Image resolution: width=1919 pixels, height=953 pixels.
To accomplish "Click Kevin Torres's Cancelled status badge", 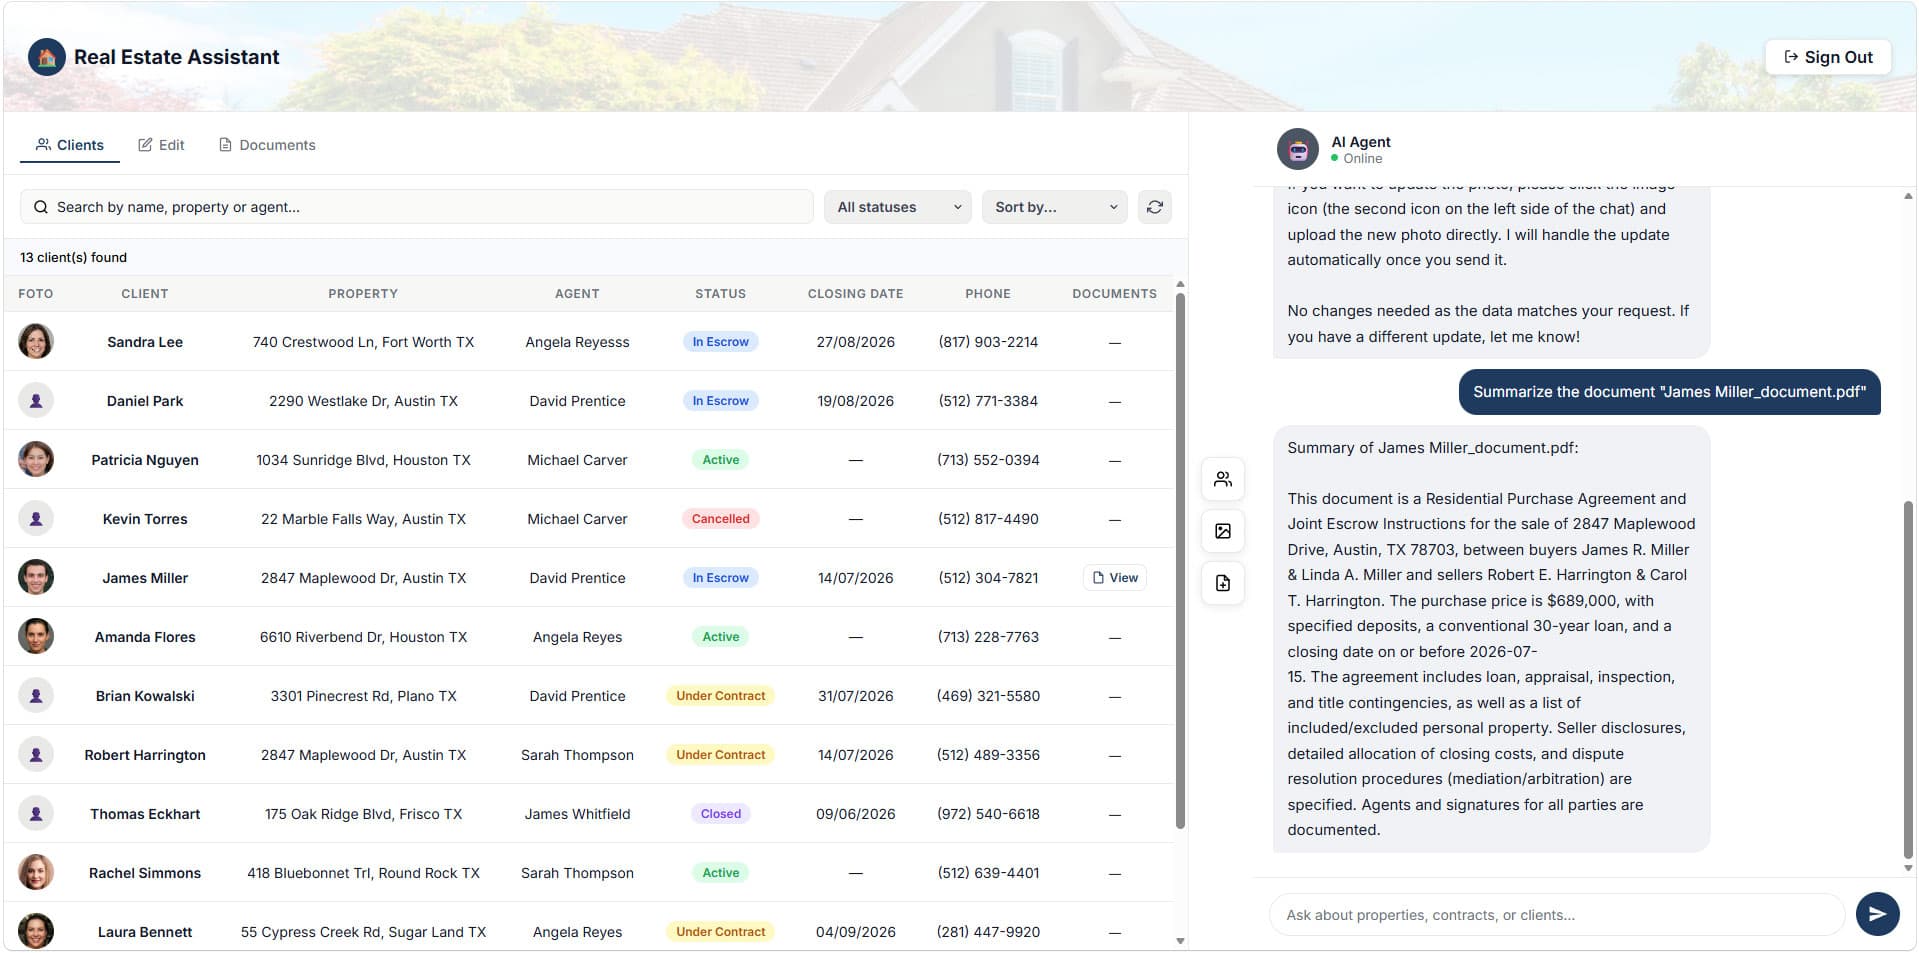I will point(720,519).
